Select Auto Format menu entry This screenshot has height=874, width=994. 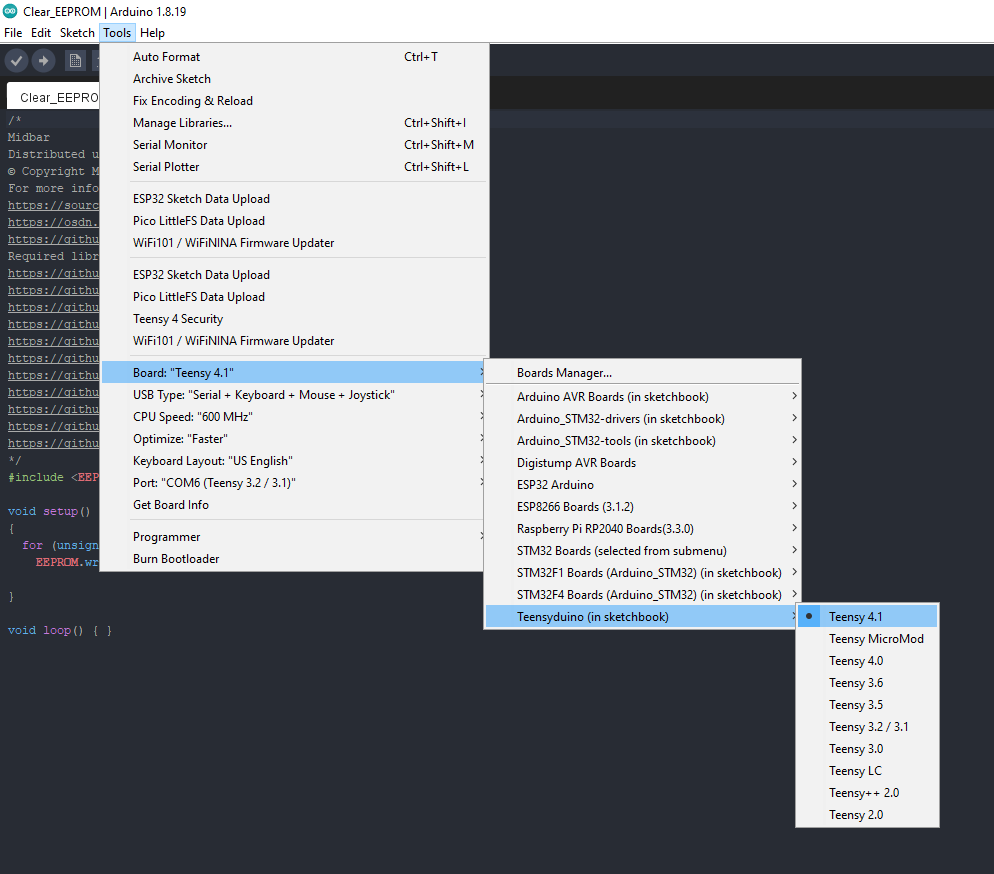click(x=295, y=57)
